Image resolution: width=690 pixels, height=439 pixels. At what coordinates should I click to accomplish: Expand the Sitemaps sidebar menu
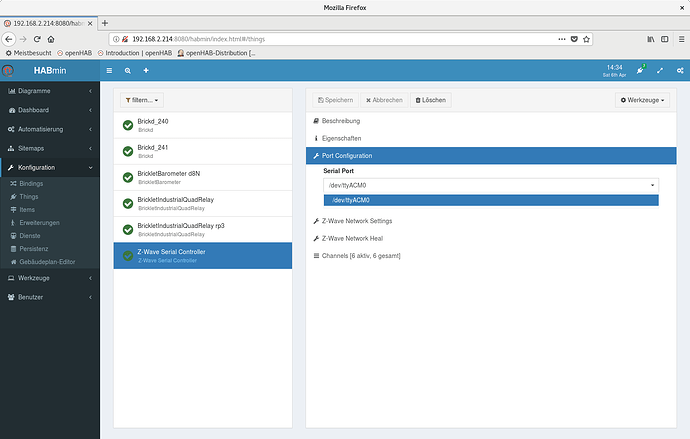(50, 148)
